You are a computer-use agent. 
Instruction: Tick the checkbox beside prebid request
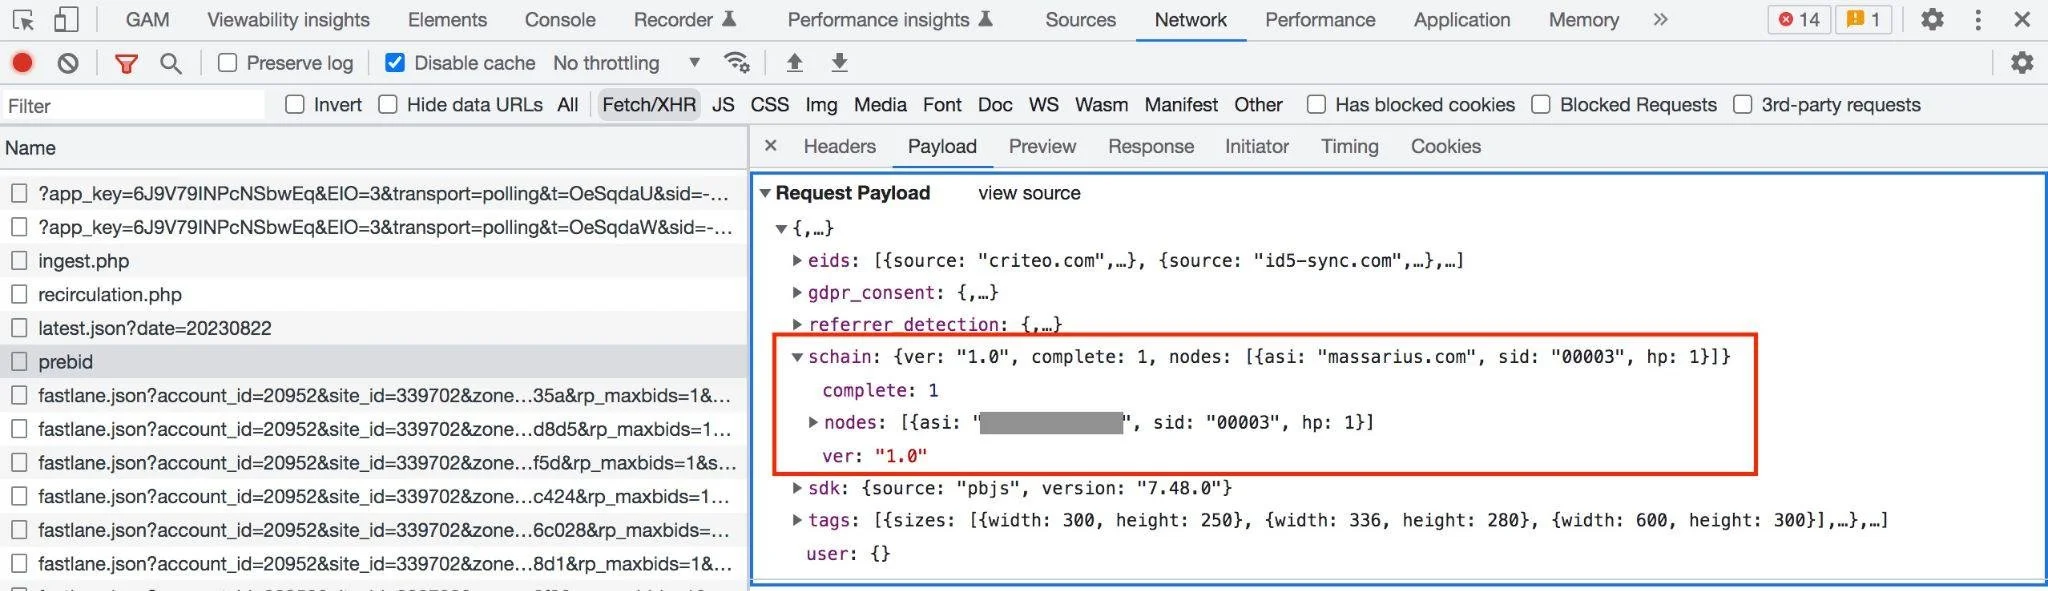(x=19, y=361)
